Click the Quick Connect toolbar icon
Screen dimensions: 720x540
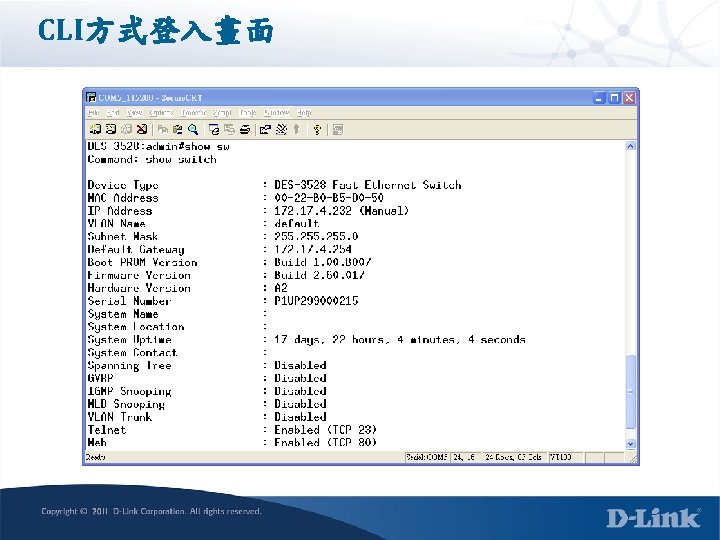tap(111, 129)
